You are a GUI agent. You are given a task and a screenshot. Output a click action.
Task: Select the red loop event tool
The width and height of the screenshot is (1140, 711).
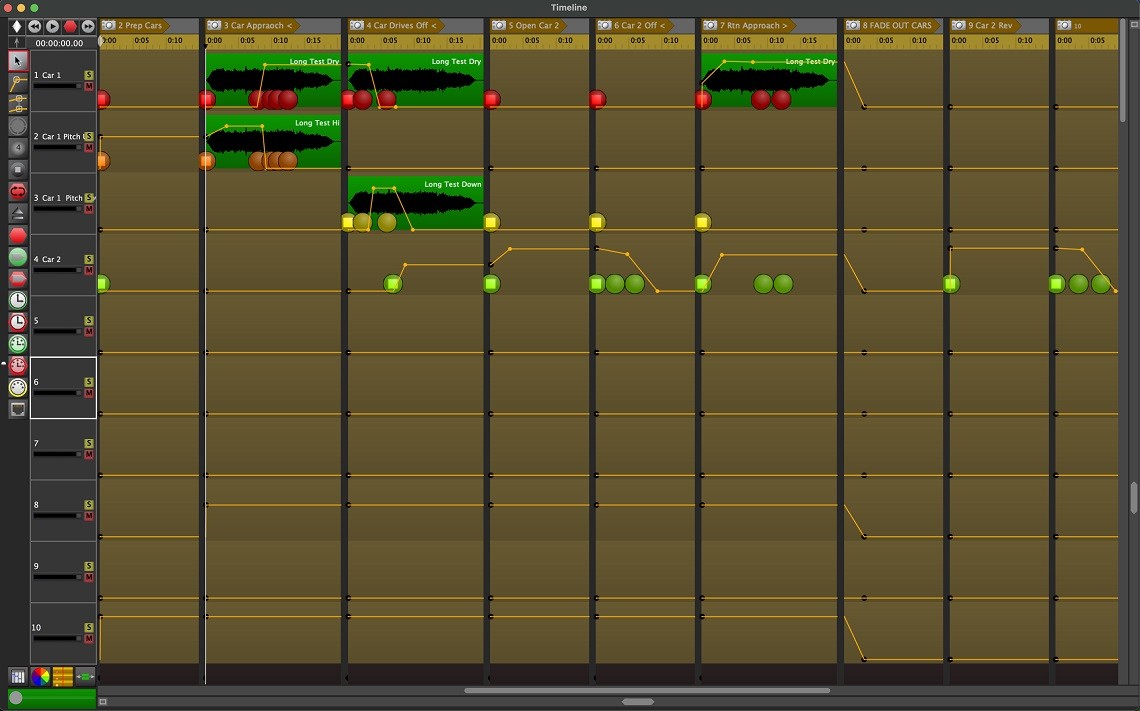[x=17, y=191]
